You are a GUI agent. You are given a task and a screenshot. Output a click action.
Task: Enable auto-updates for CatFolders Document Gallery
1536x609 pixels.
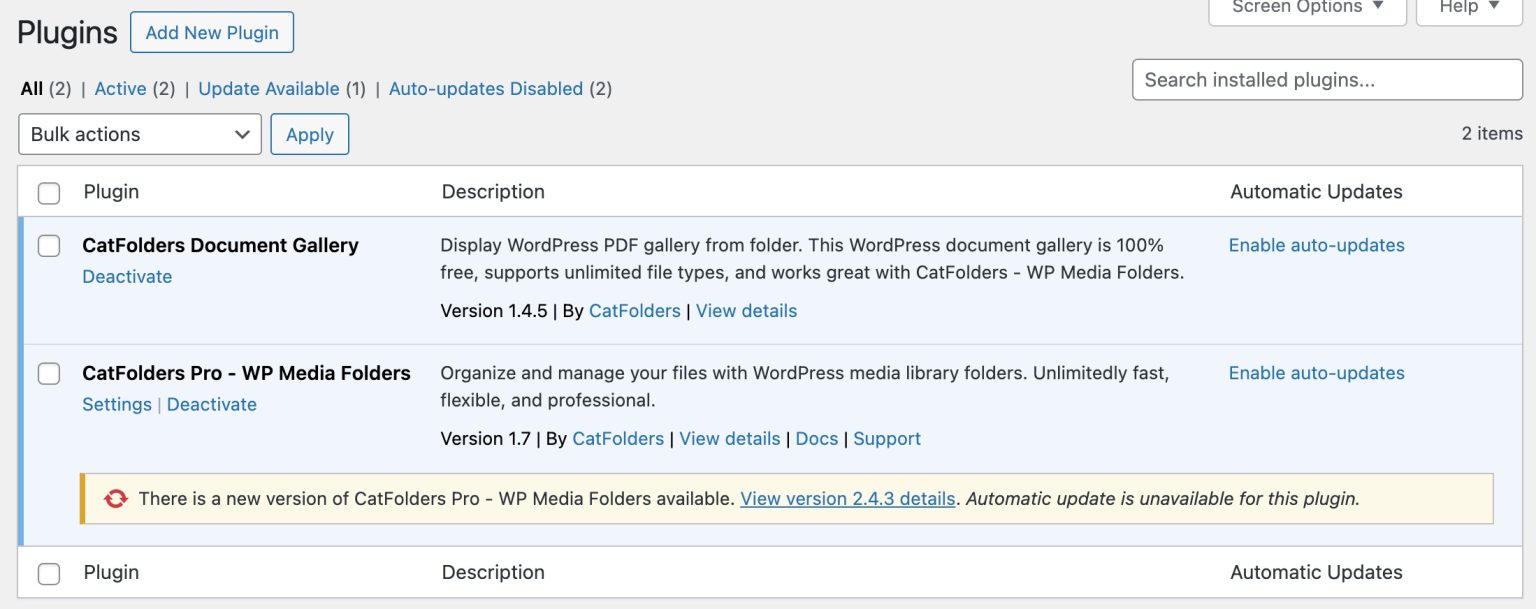coord(1315,245)
